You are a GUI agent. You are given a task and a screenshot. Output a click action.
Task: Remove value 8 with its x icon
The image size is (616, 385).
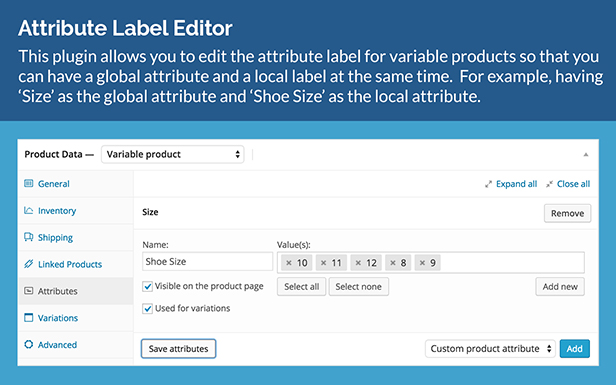click(392, 263)
